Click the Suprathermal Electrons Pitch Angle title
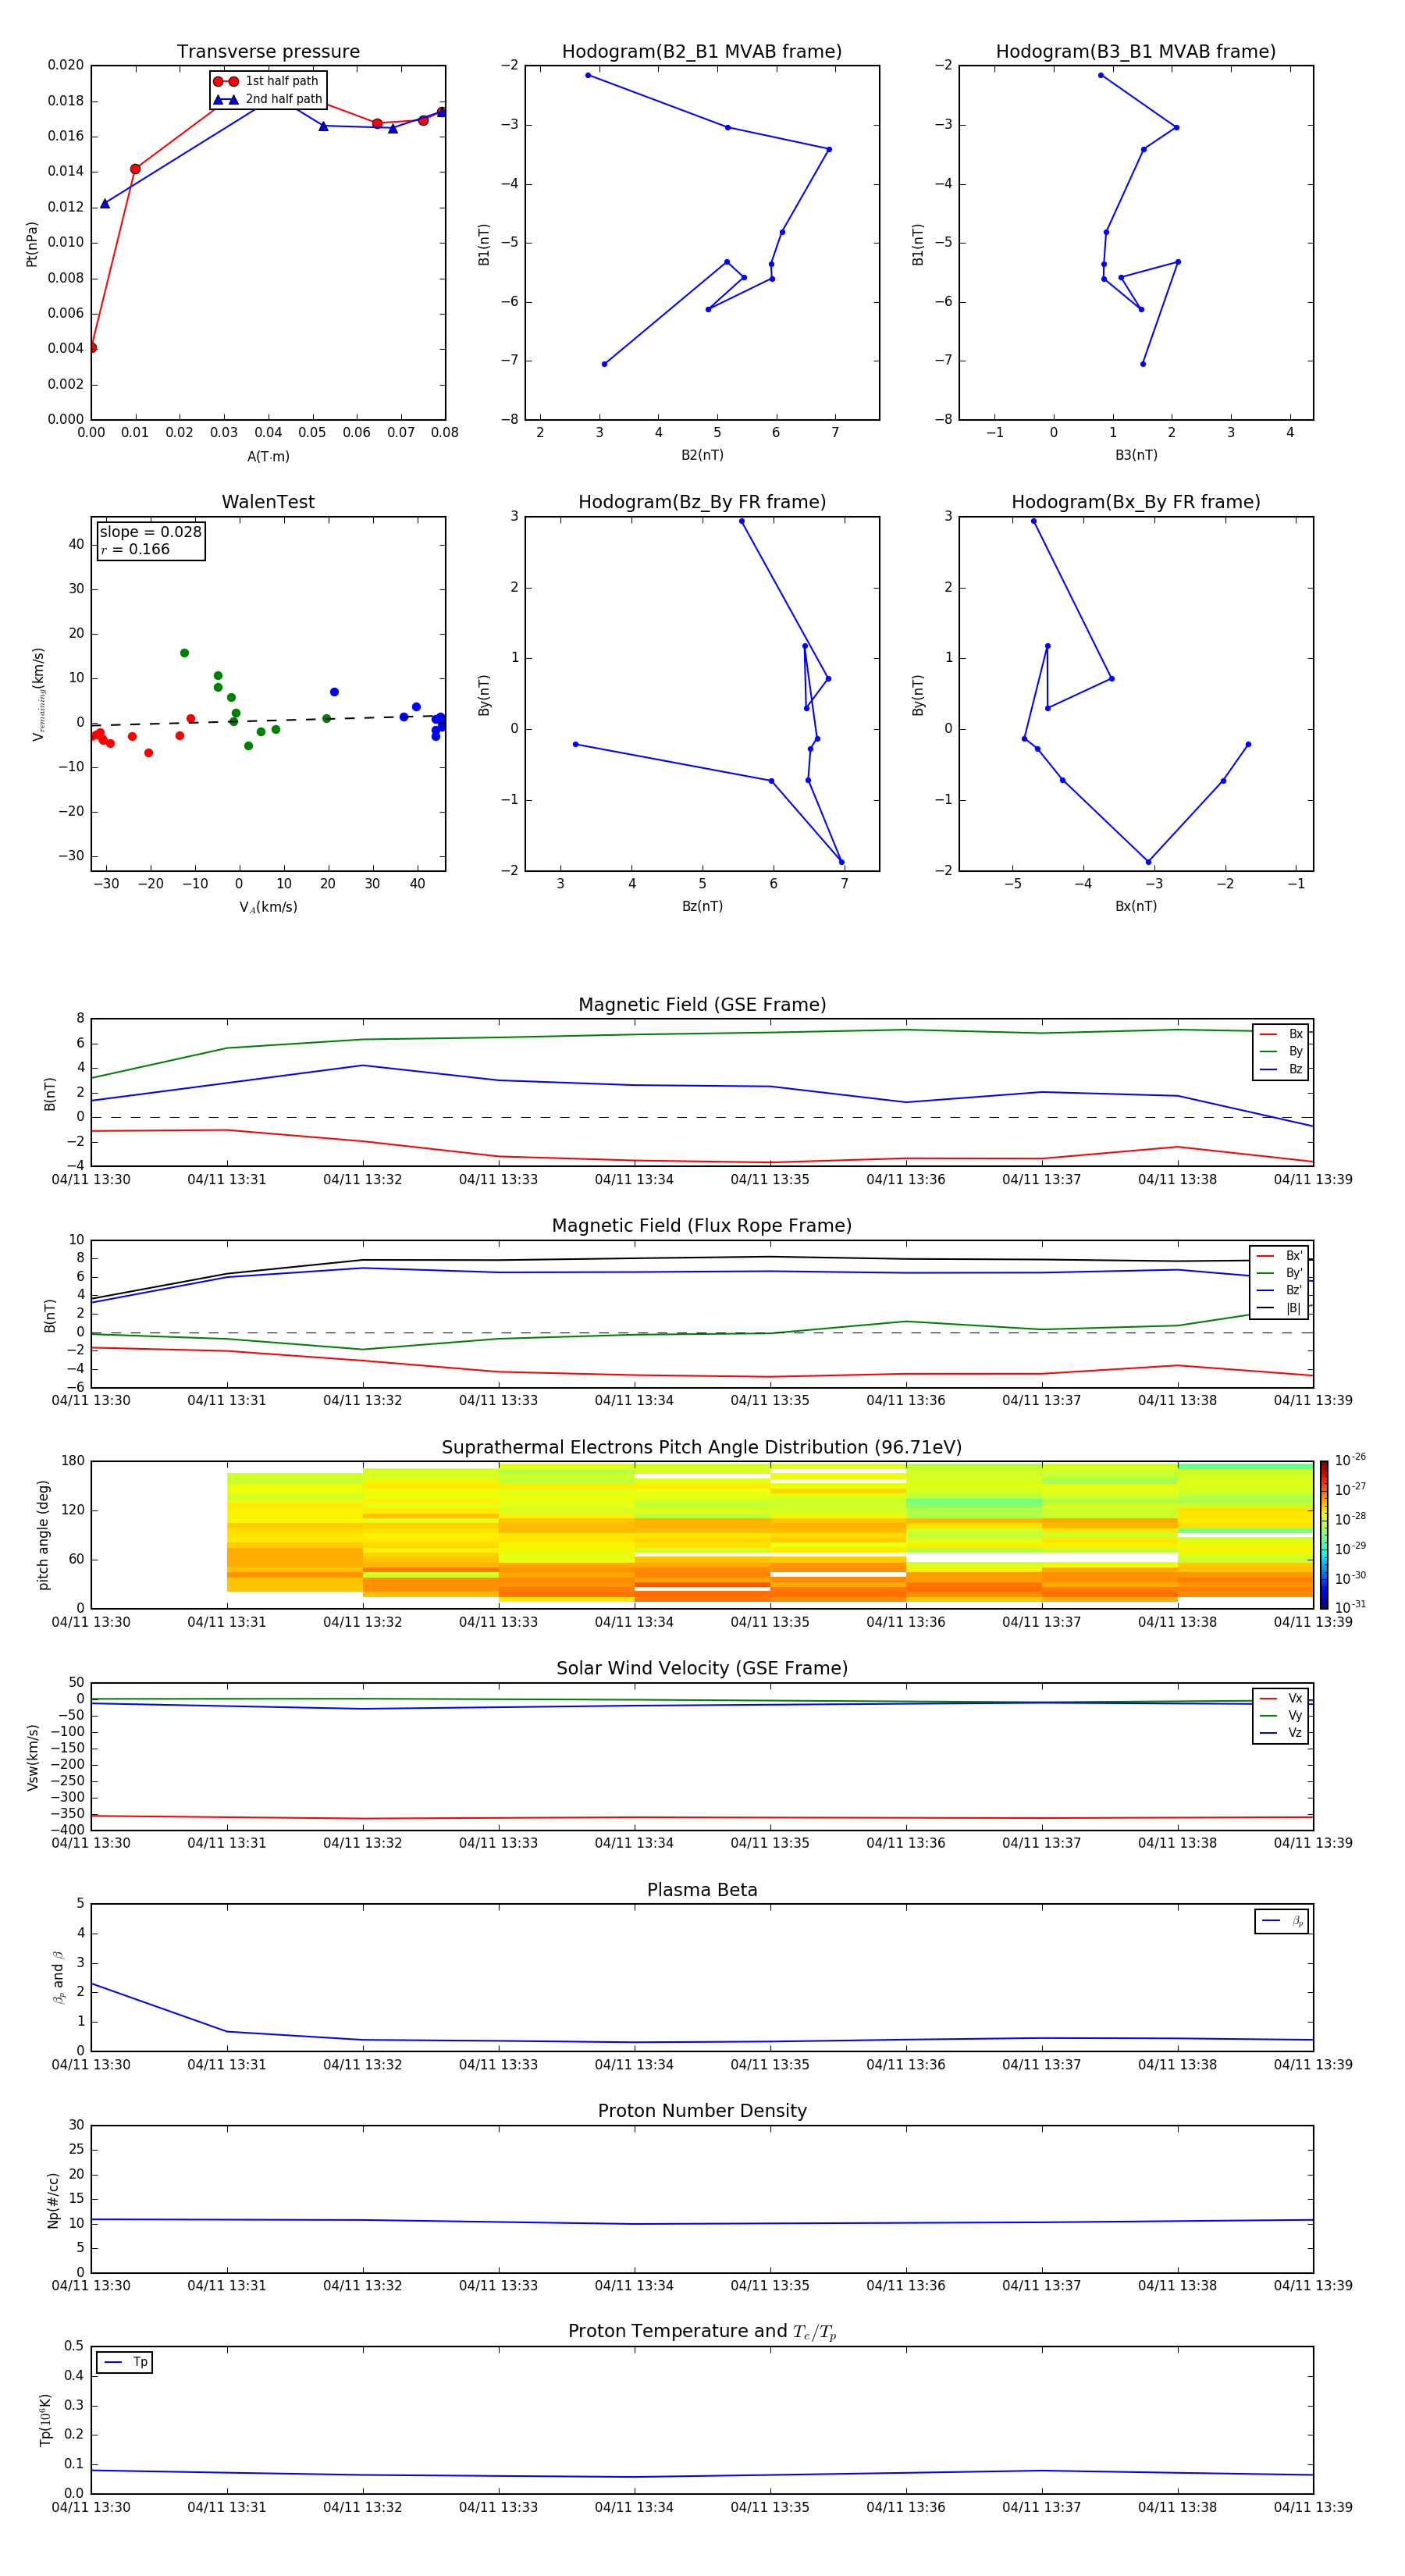 click(702, 1447)
